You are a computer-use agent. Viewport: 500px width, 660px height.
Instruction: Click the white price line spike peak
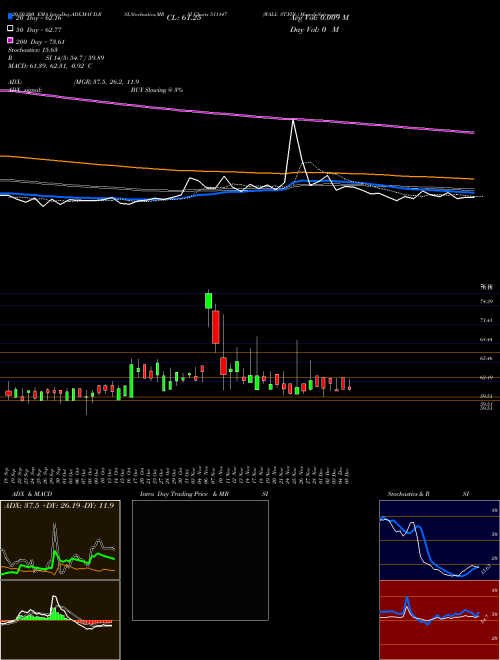pyautogui.click(x=293, y=121)
